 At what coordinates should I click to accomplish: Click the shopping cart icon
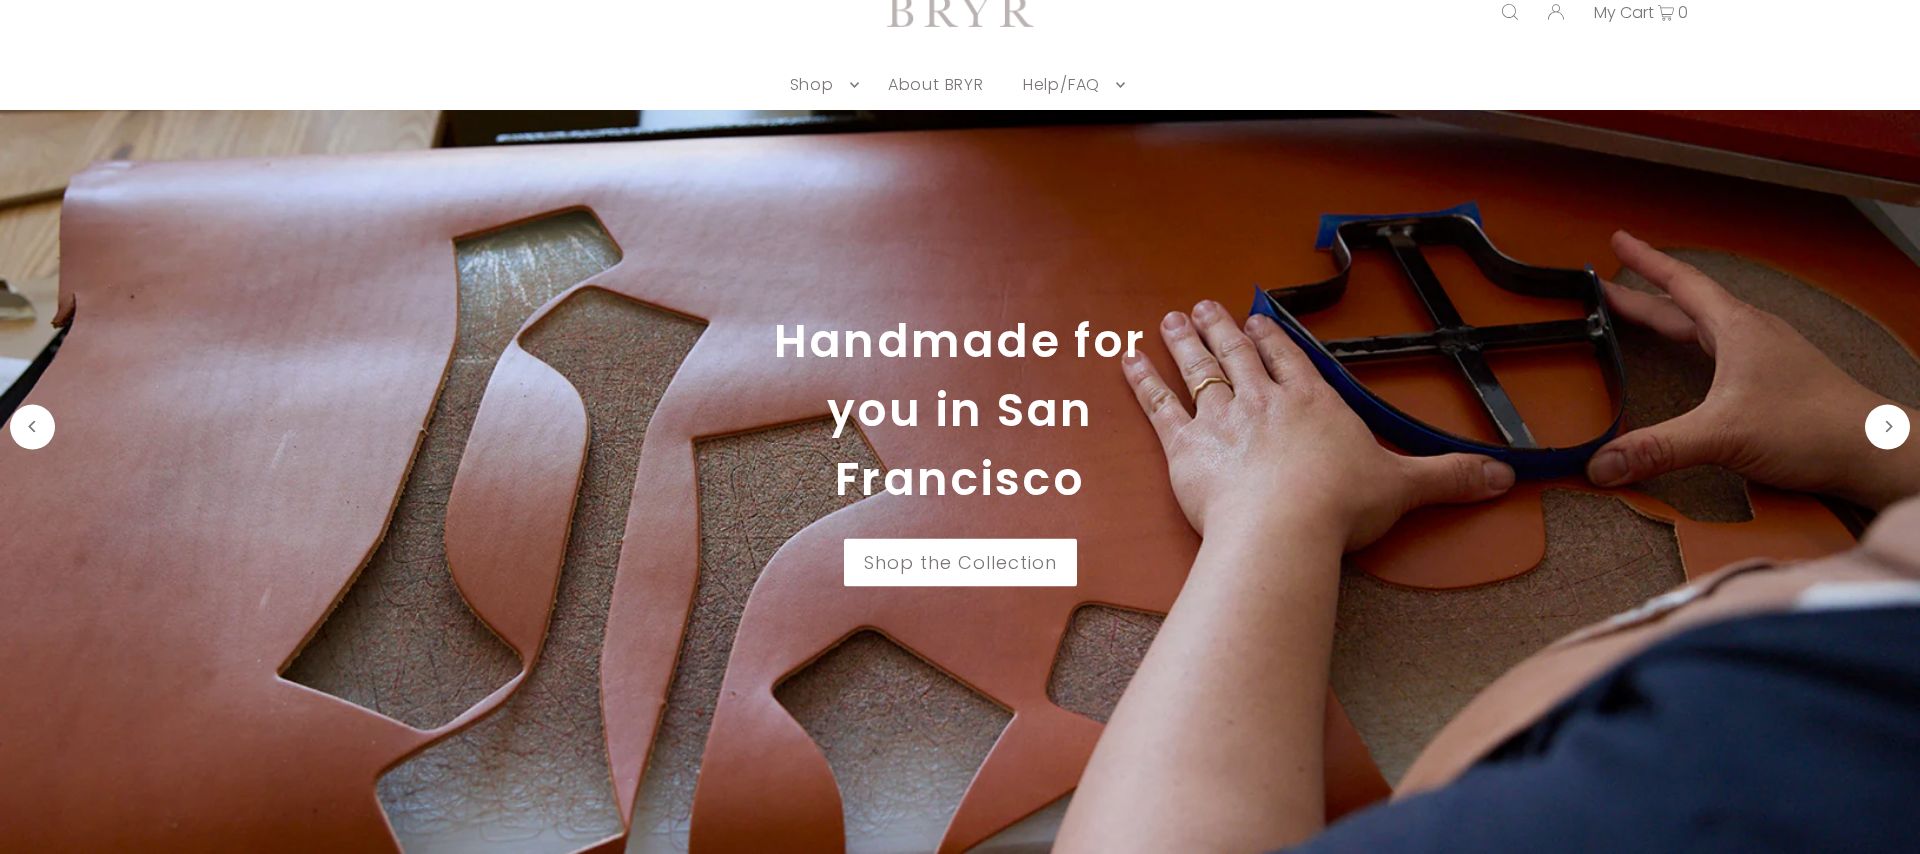tap(1665, 13)
